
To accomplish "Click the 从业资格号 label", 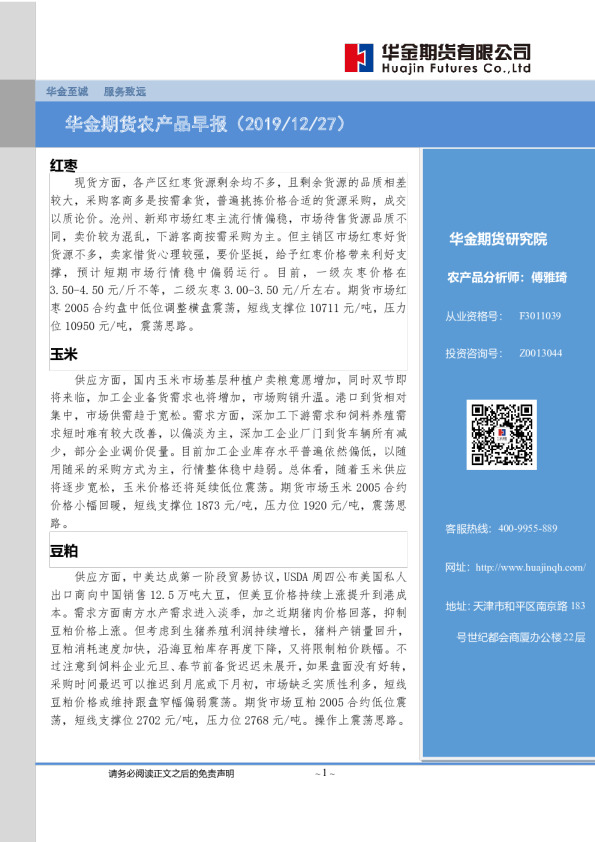I will point(474,316).
